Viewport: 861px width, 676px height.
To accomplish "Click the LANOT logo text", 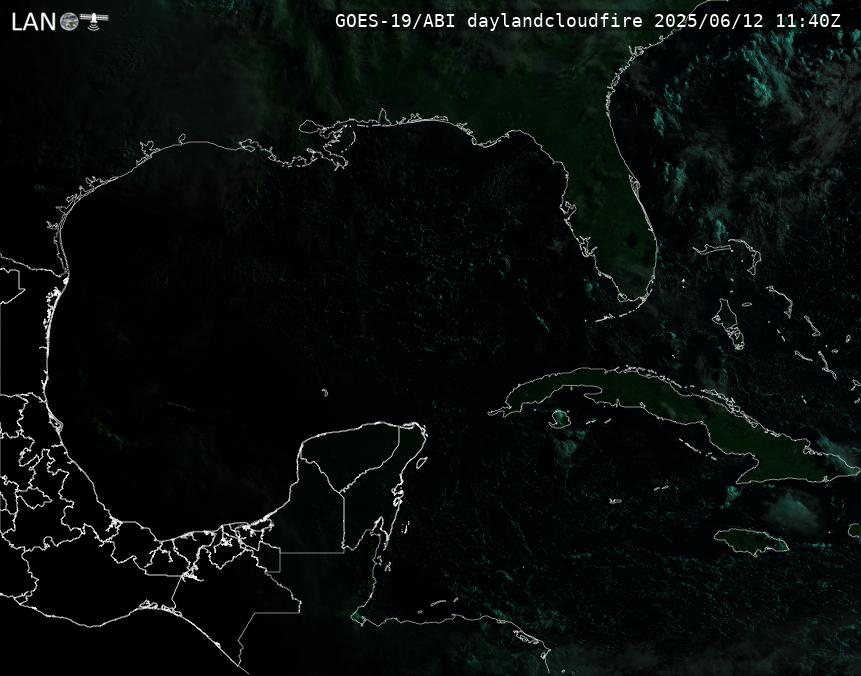I will (x=60, y=21).
